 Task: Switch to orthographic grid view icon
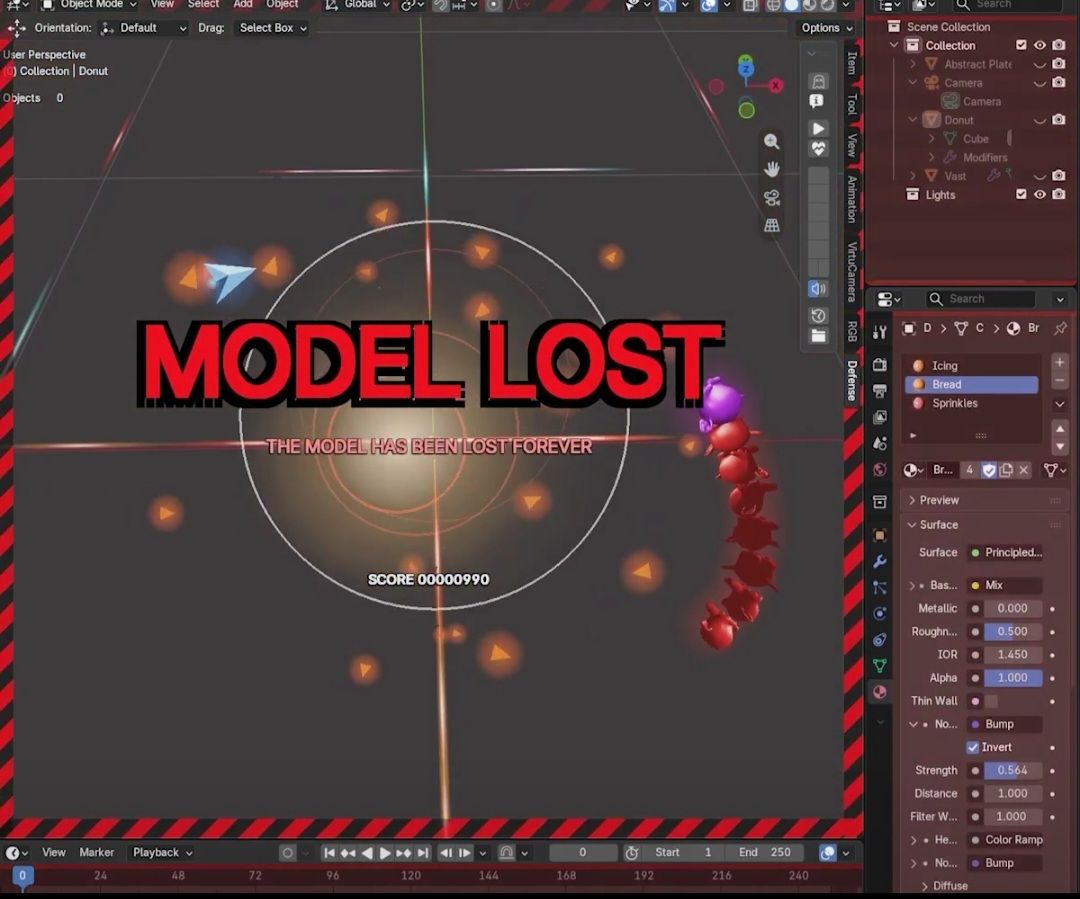coord(771,225)
